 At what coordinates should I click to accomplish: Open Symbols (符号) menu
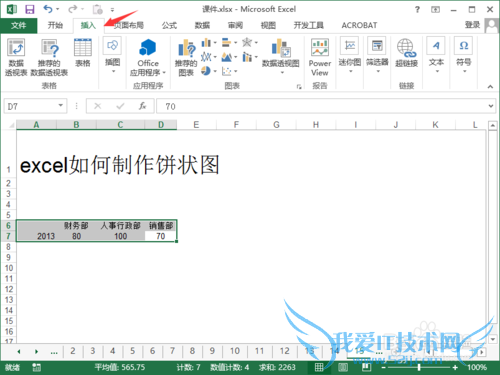pyautogui.click(x=464, y=55)
